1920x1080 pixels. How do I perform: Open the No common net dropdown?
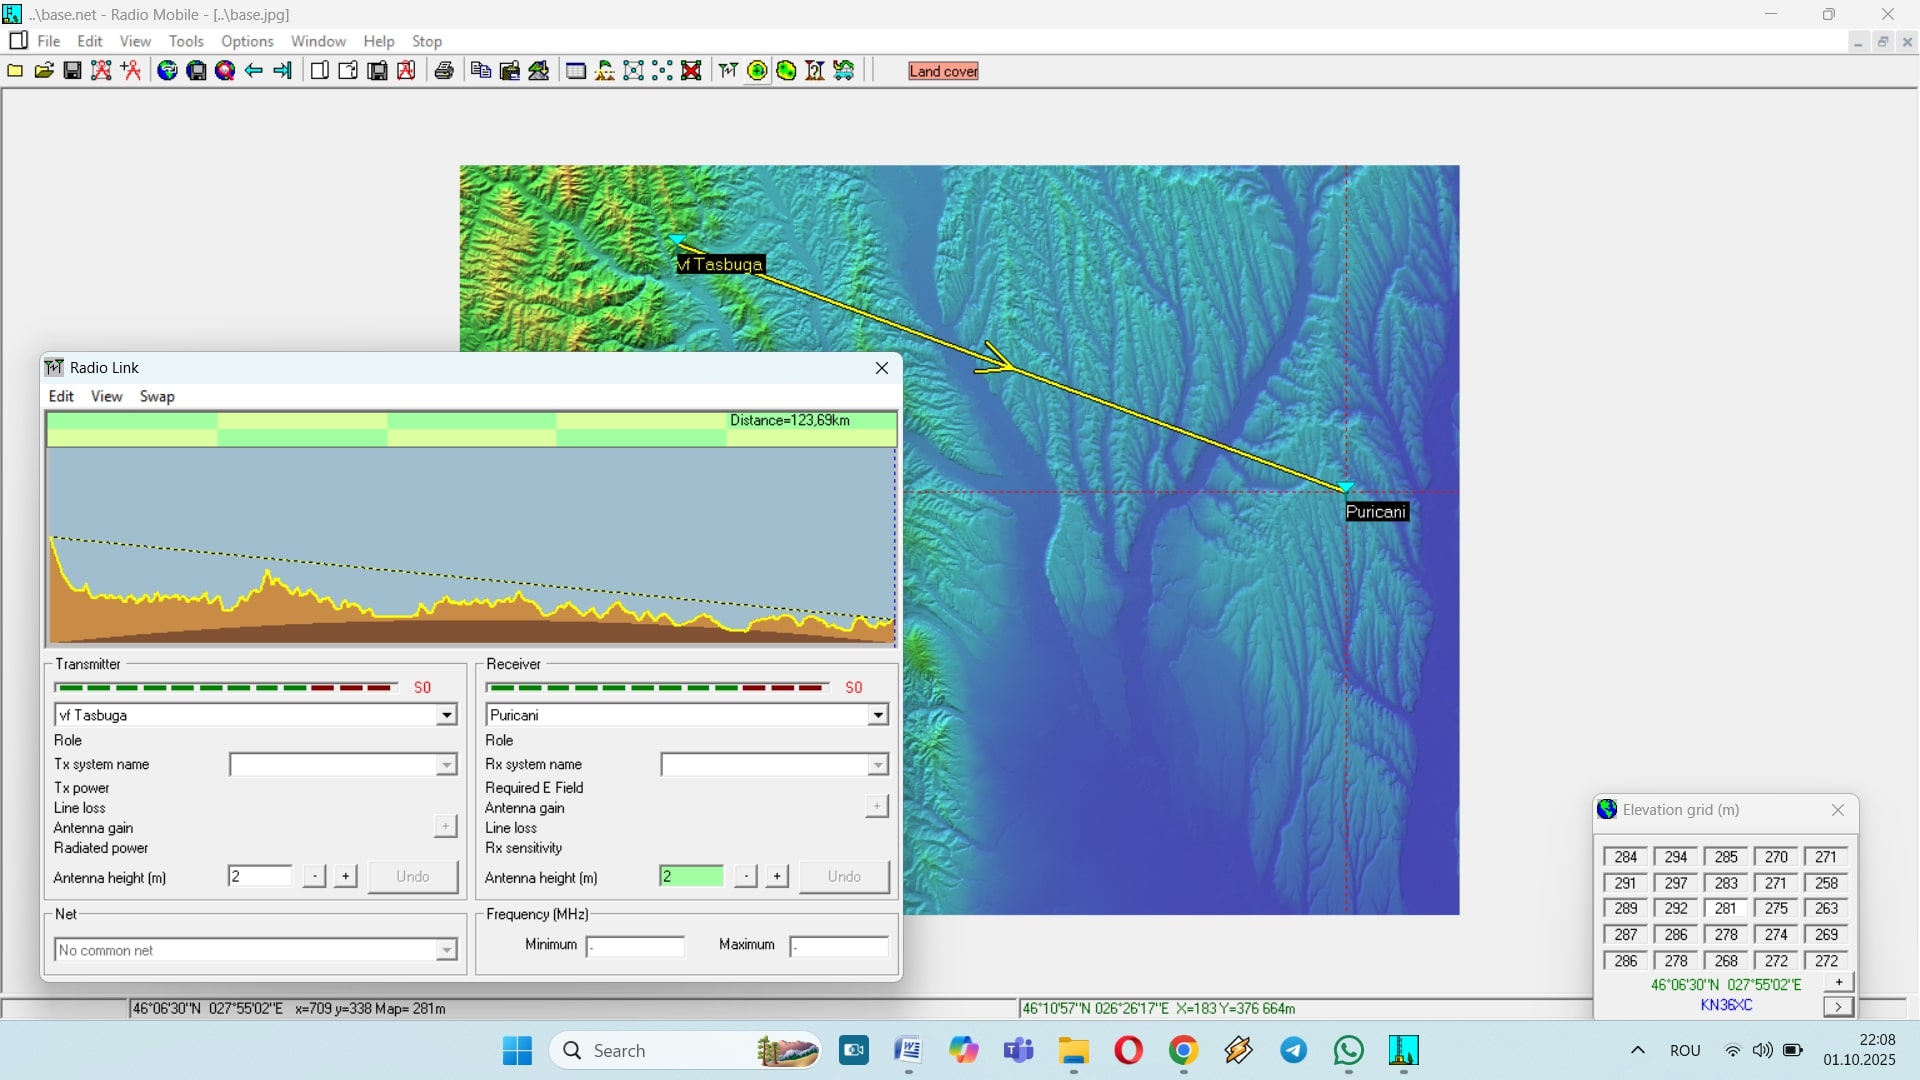[x=446, y=950]
